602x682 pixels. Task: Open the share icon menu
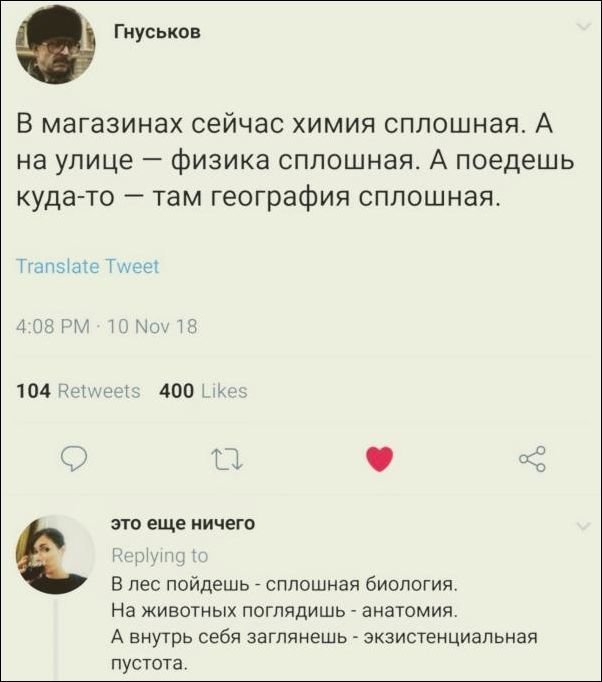(x=532, y=459)
